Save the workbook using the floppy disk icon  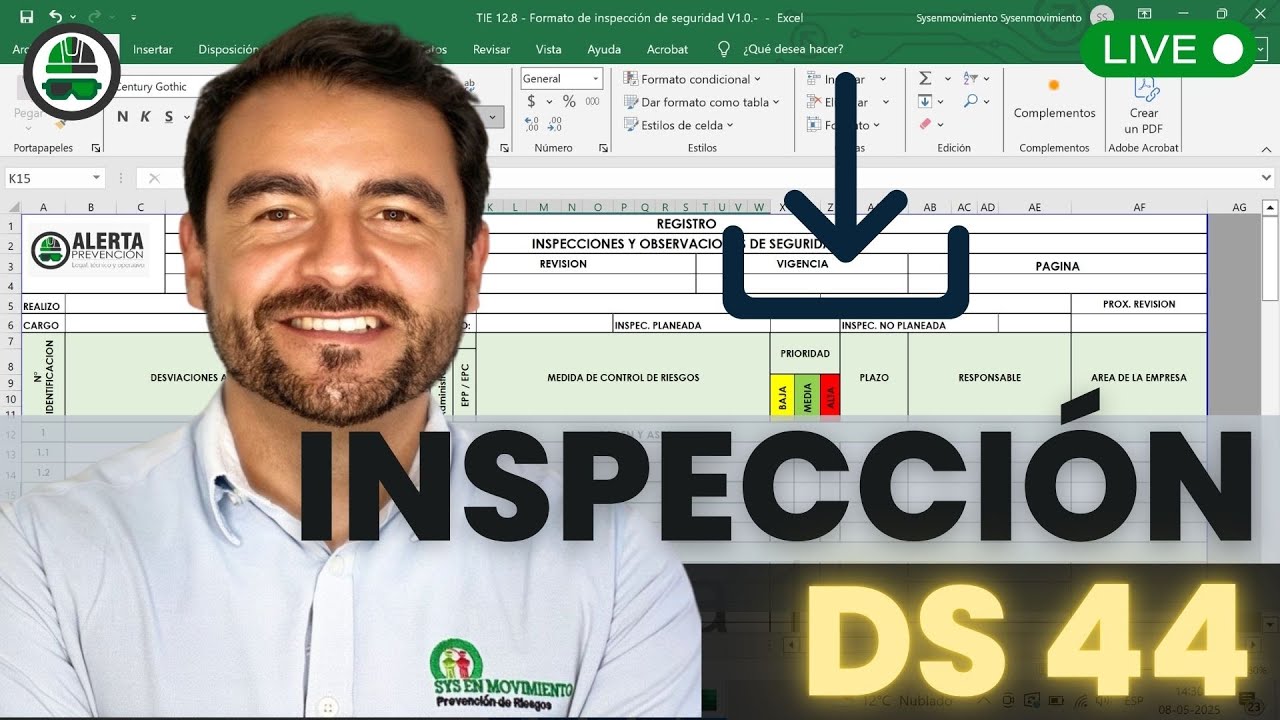(x=26, y=17)
